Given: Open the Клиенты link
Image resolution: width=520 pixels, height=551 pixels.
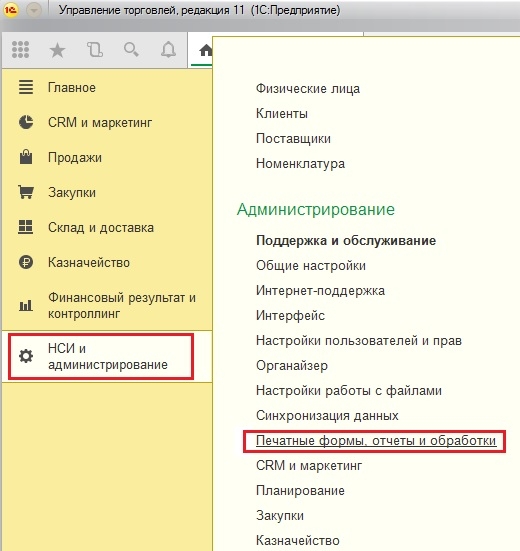Looking at the screenshot, I should [x=282, y=114].
